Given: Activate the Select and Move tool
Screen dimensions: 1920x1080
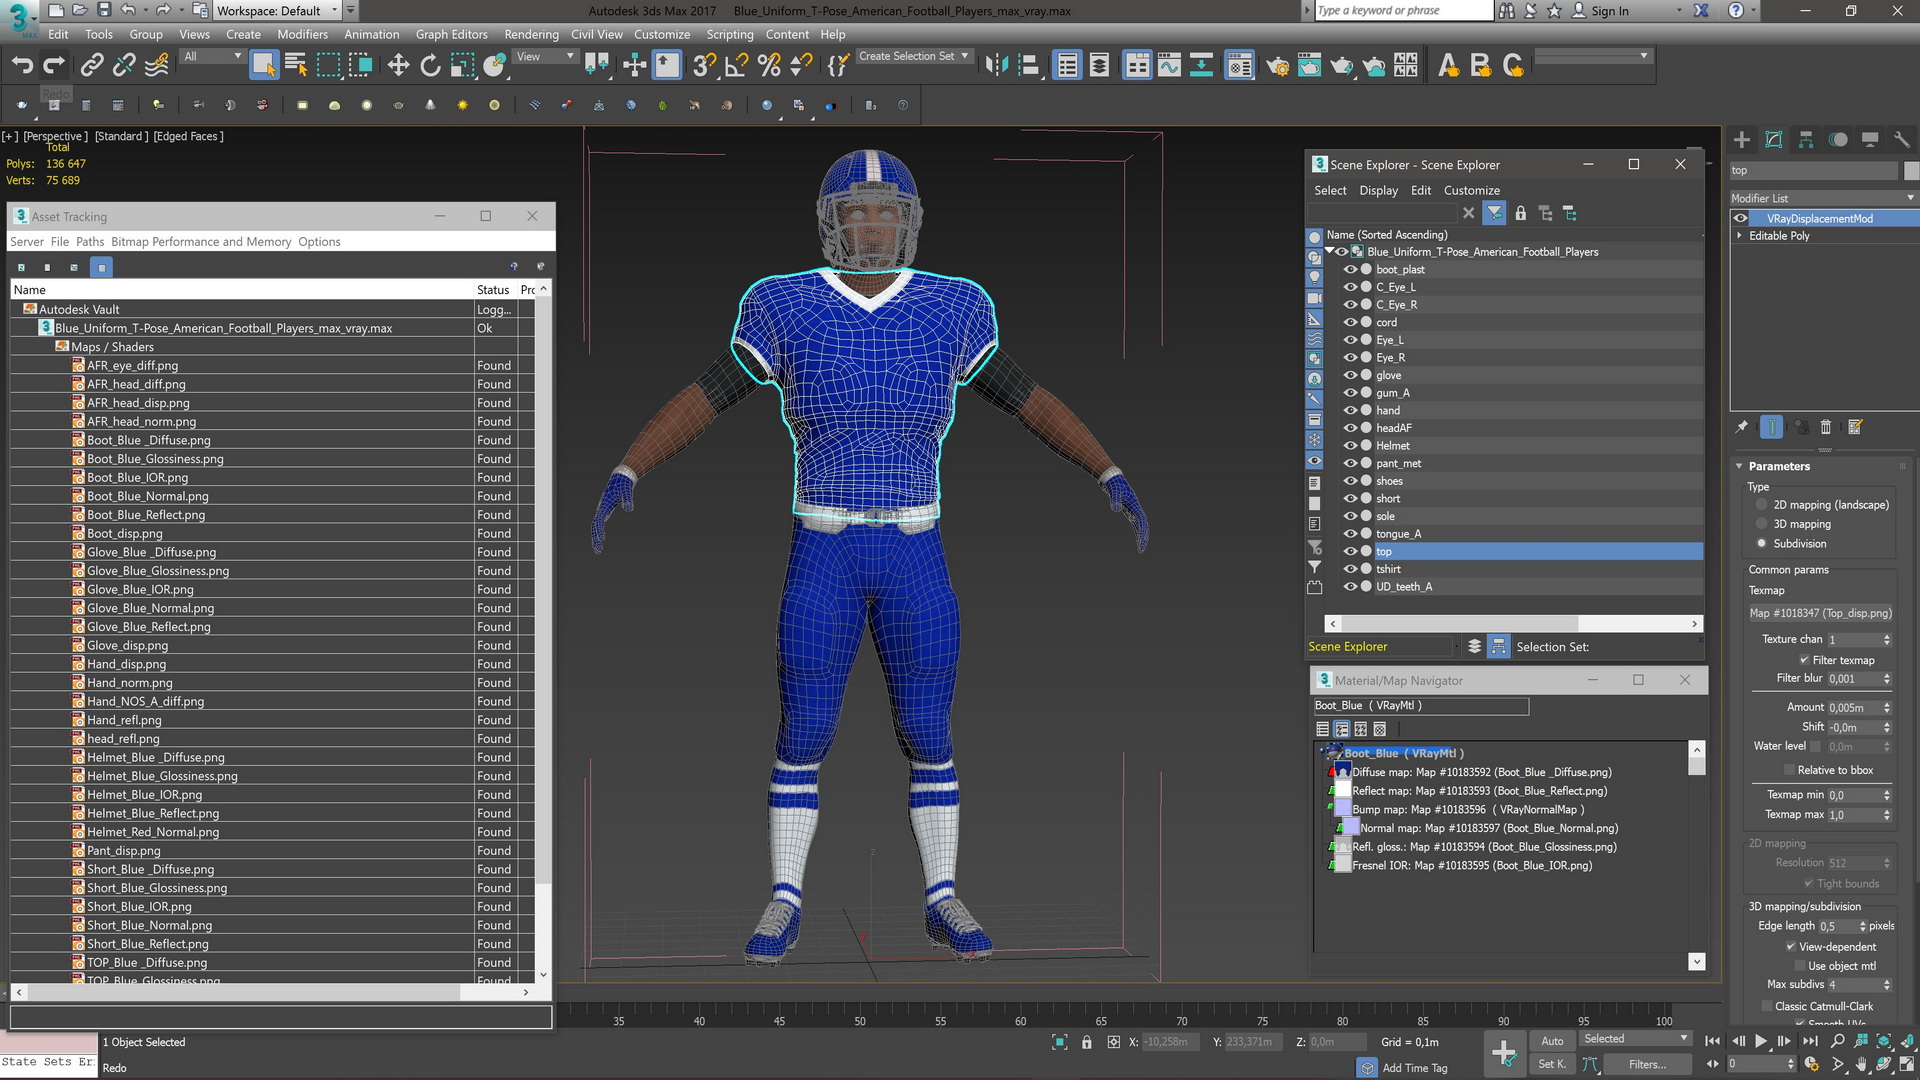Looking at the screenshot, I should pos(398,66).
